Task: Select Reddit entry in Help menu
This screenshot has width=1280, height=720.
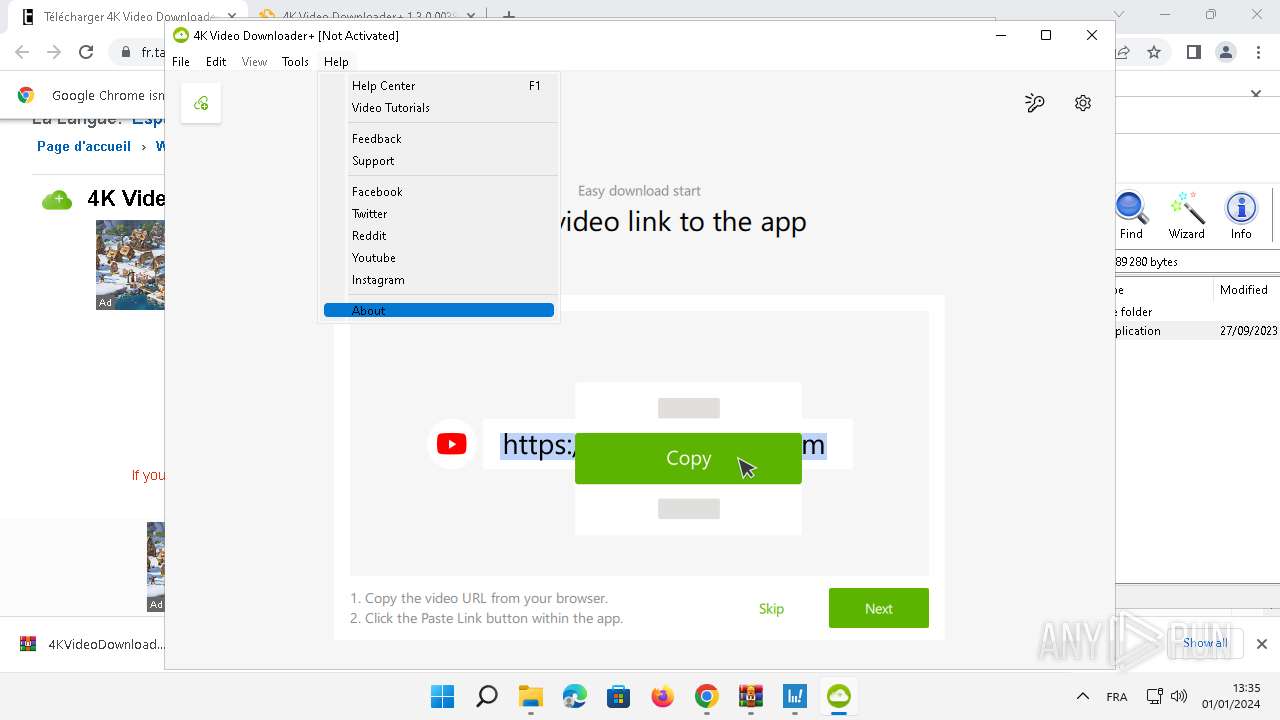Action: point(439,236)
